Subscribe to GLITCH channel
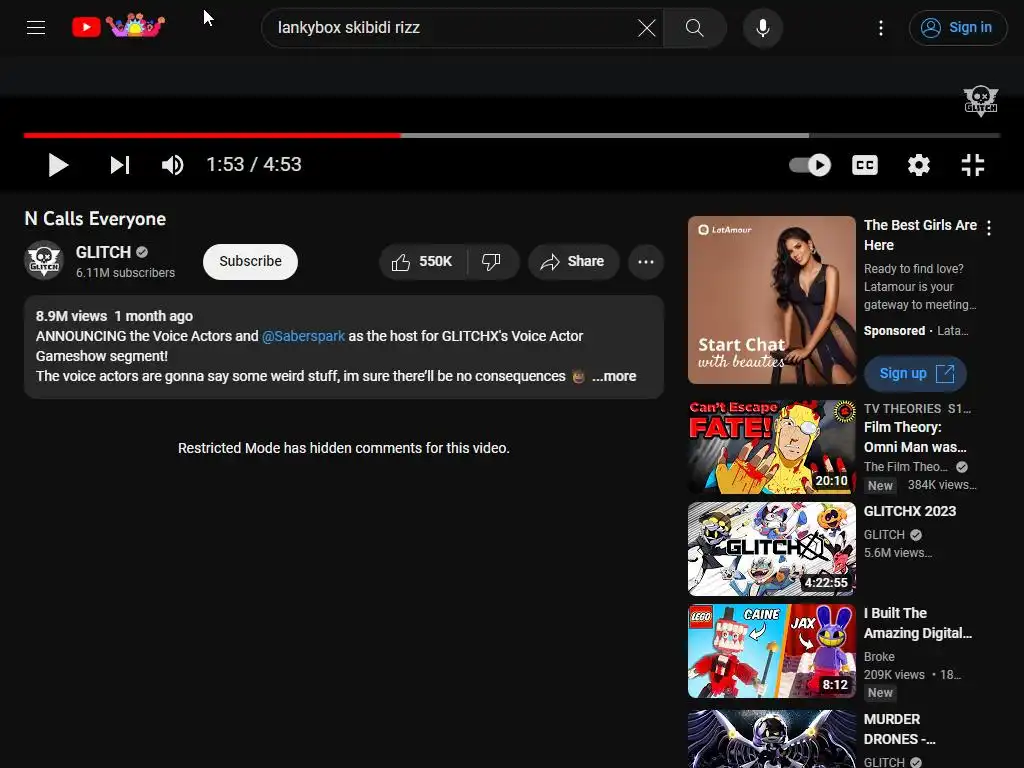Screen dimensions: 1024x768 coord(250,261)
